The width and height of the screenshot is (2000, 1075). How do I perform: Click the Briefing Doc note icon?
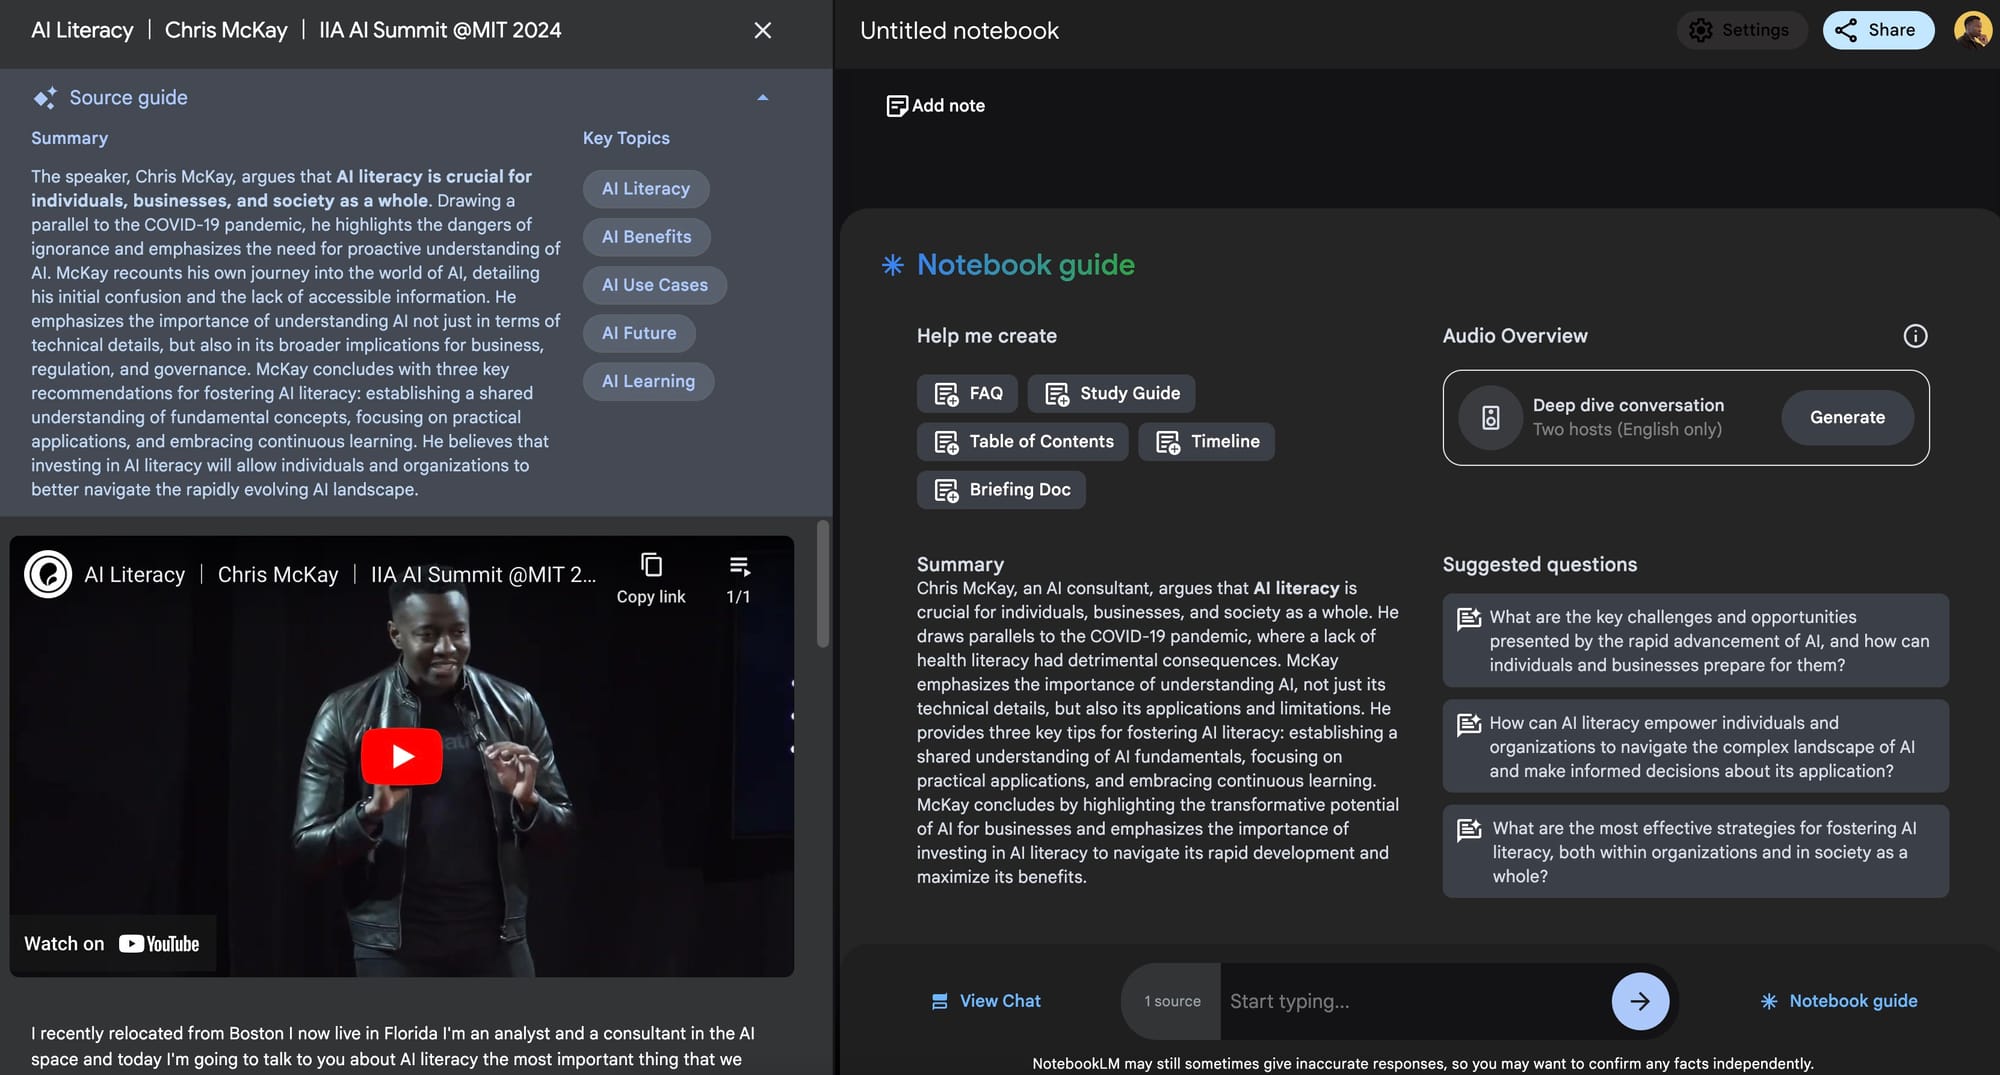pyautogui.click(x=946, y=490)
